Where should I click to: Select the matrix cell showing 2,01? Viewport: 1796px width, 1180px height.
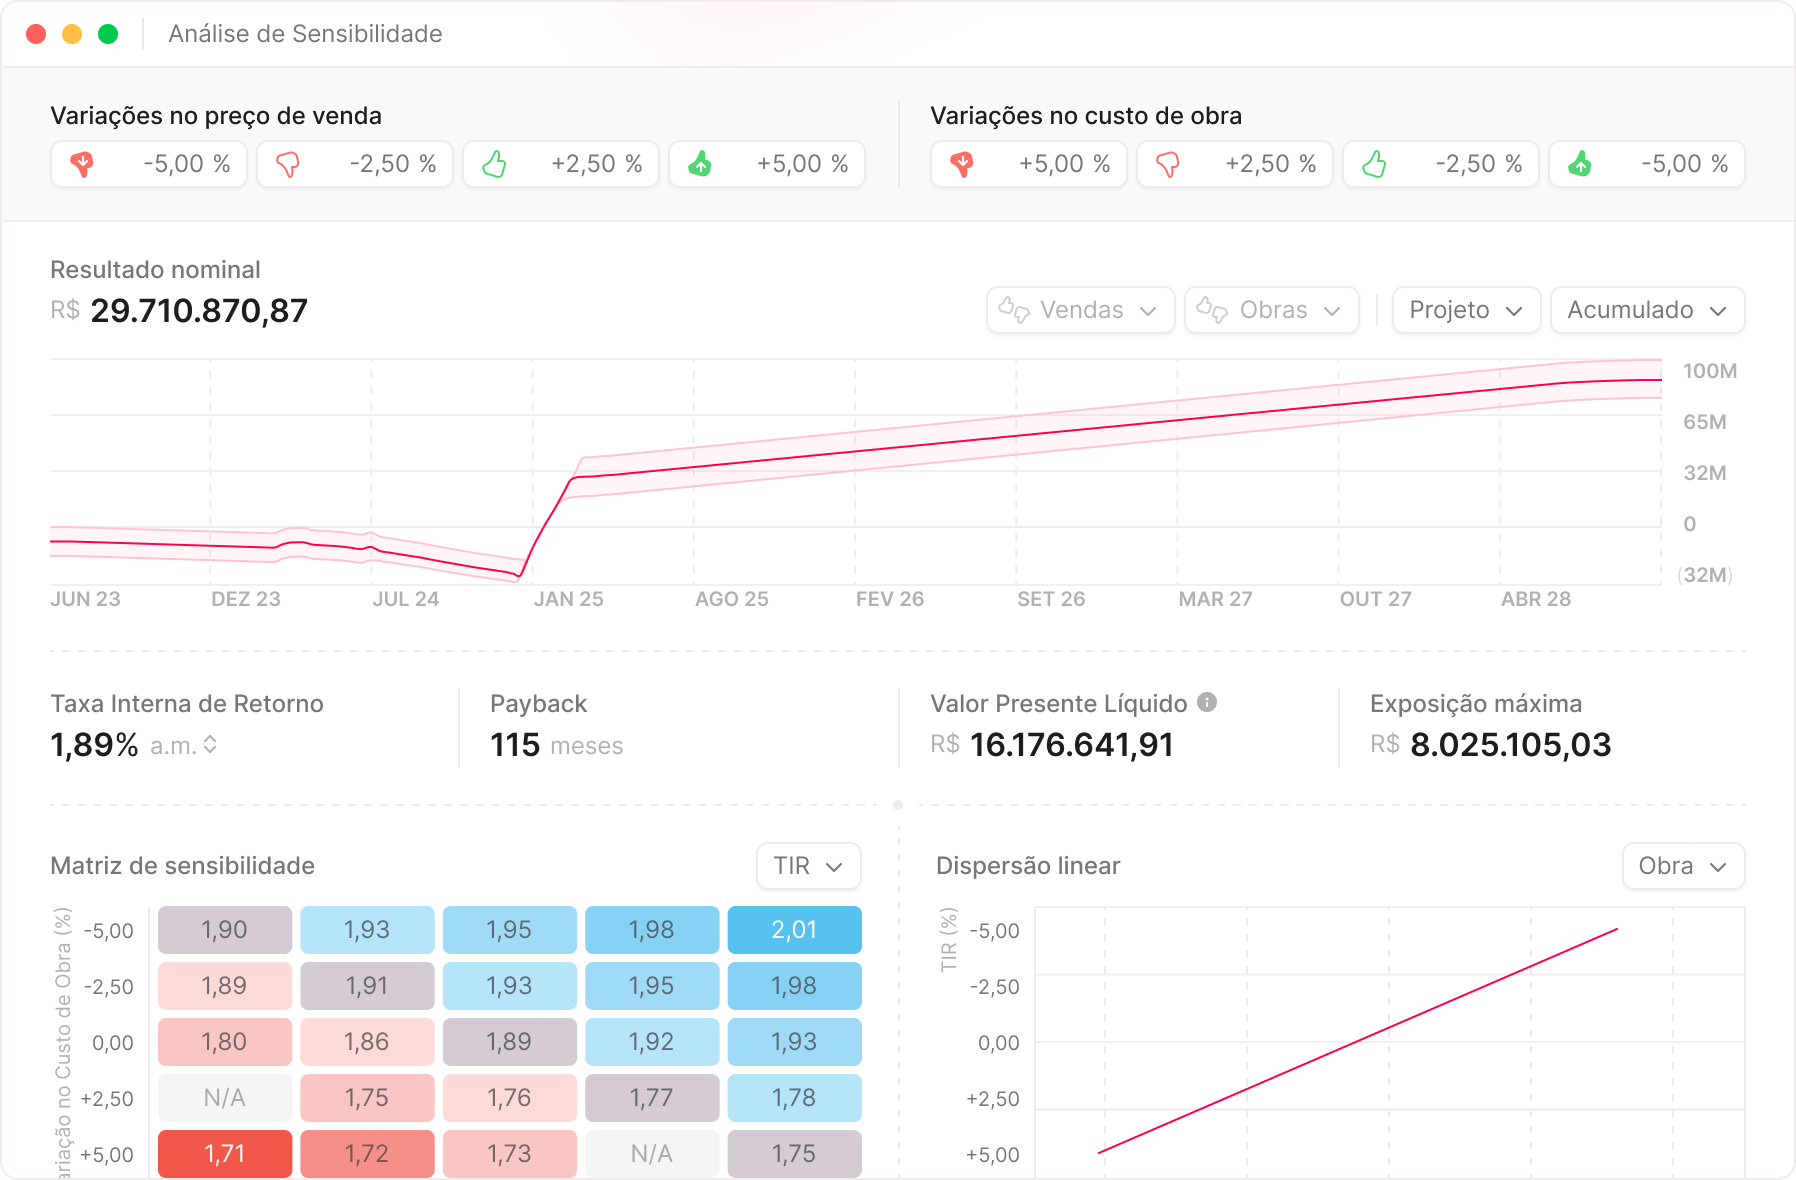point(795,930)
